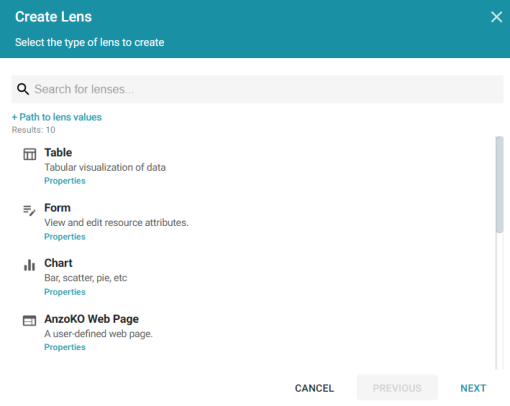
Task: Open Properties under Table
Action: click(65, 181)
